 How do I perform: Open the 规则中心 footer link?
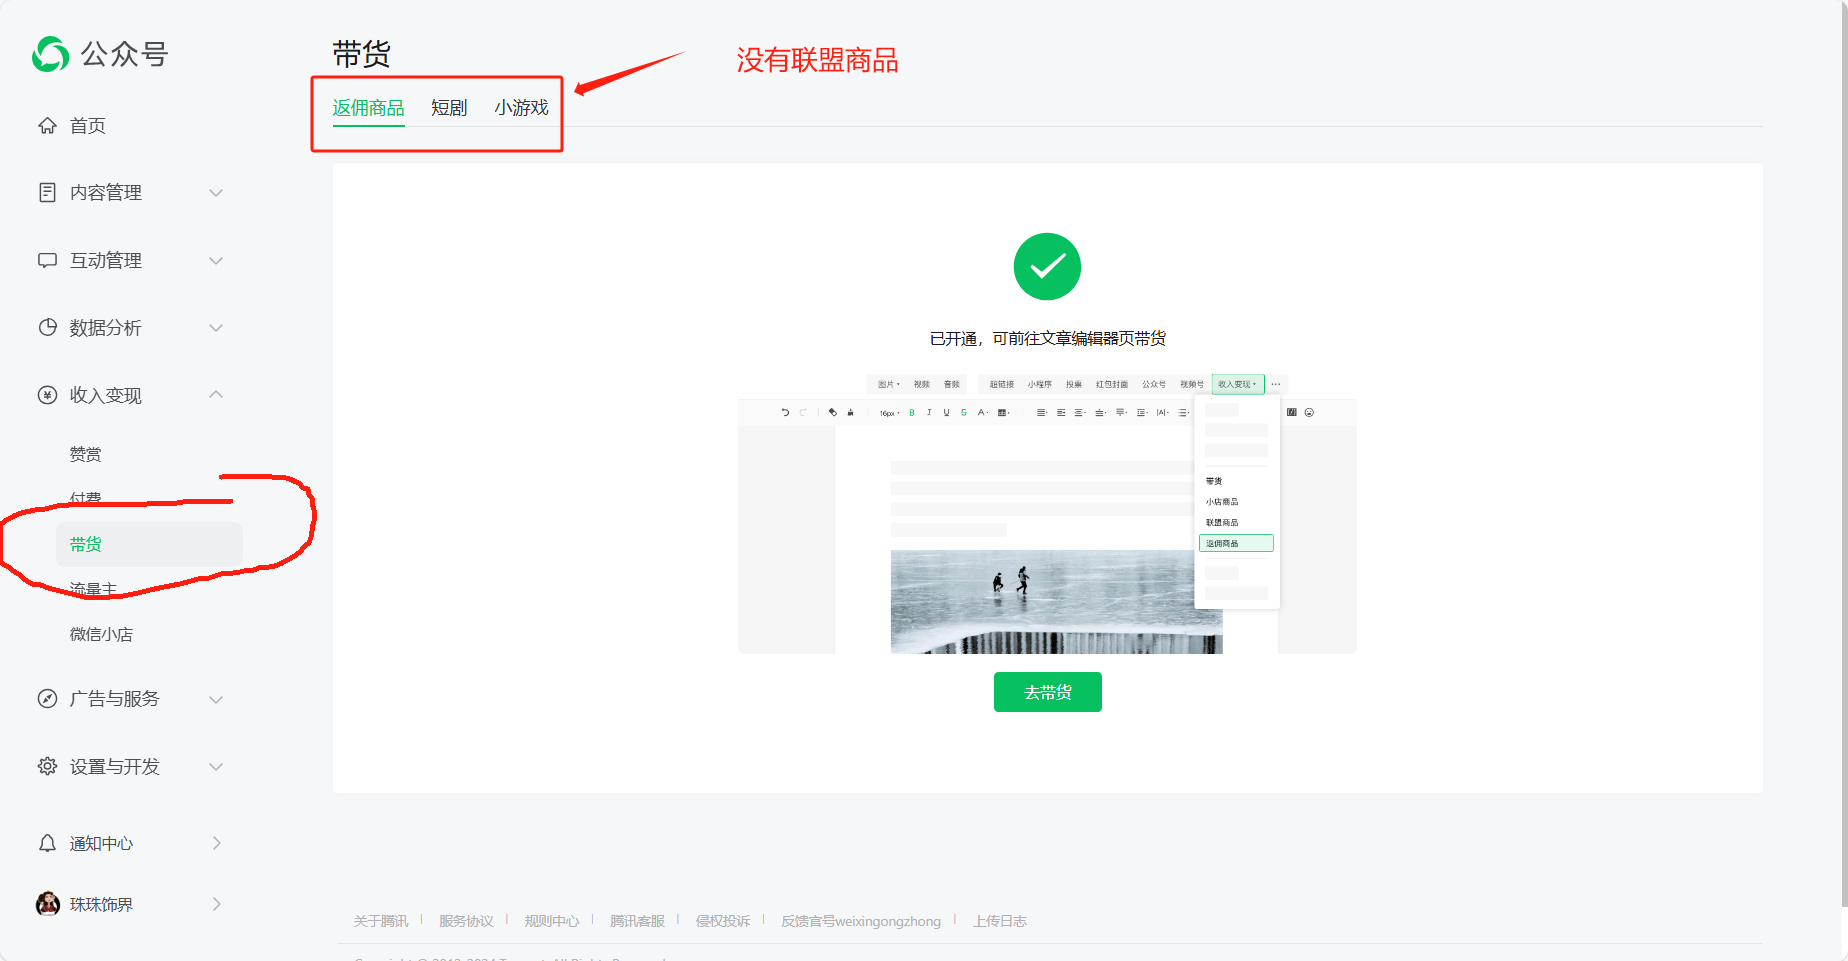(x=552, y=921)
